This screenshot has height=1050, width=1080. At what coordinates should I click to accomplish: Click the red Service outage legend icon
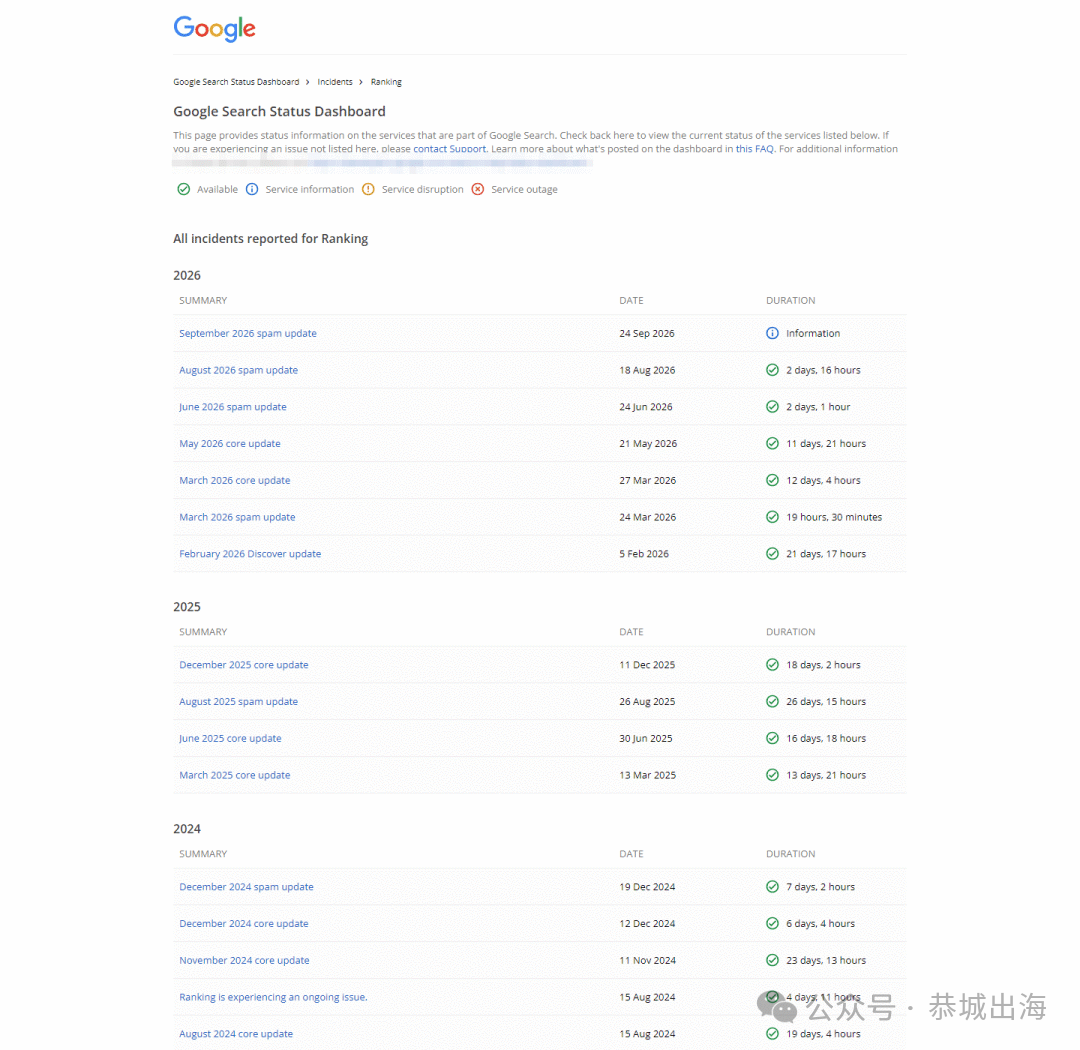point(478,189)
